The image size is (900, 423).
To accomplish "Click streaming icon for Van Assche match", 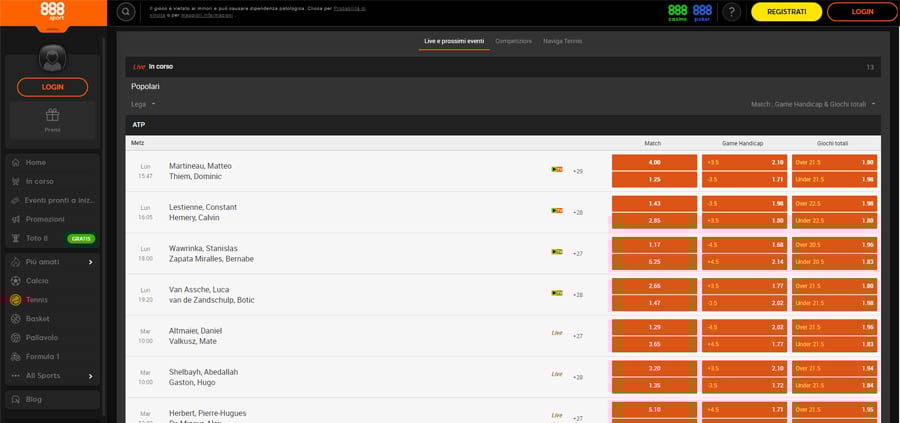I will pyautogui.click(x=557, y=293).
